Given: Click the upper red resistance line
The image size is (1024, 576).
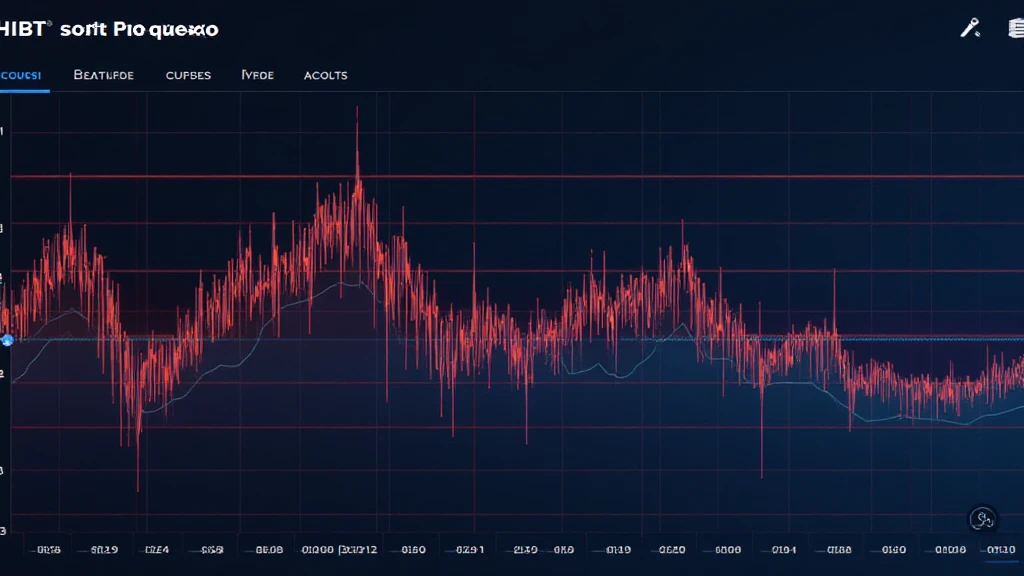Looking at the screenshot, I should coord(517,176).
